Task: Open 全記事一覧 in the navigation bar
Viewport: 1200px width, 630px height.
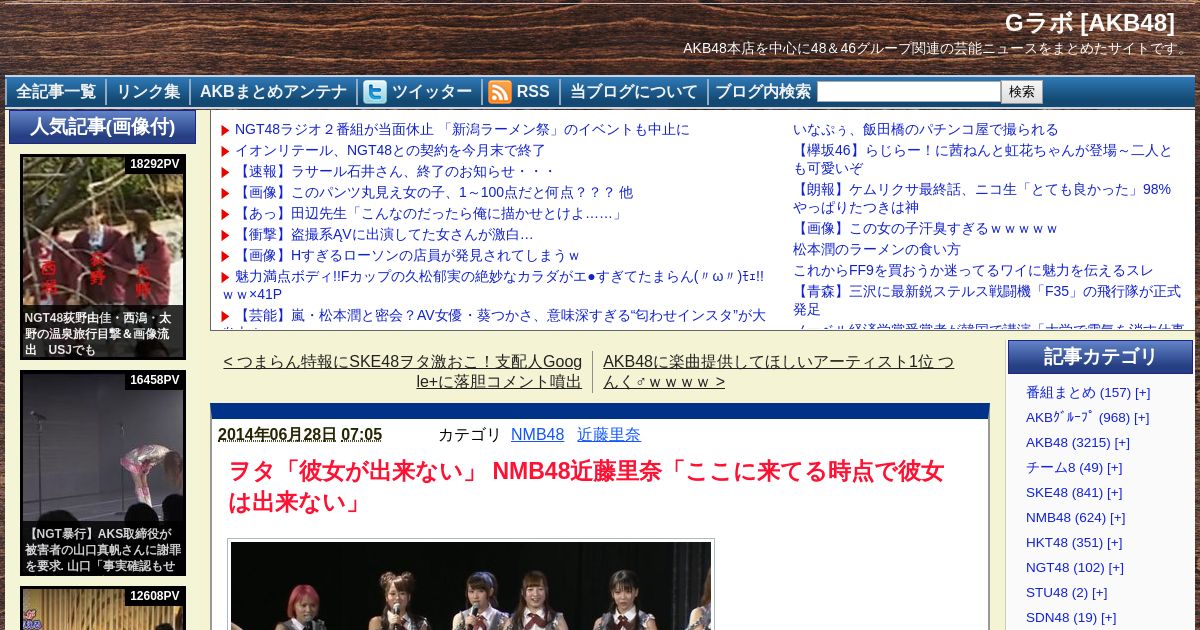Action: [56, 92]
